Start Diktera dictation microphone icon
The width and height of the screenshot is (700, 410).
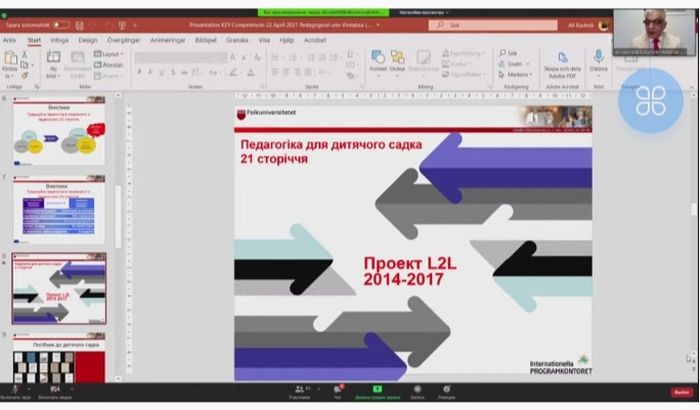pyautogui.click(x=598, y=62)
